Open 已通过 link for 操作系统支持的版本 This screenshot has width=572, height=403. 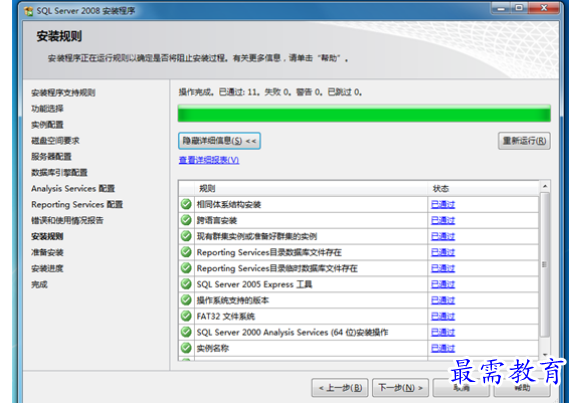click(x=443, y=301)
